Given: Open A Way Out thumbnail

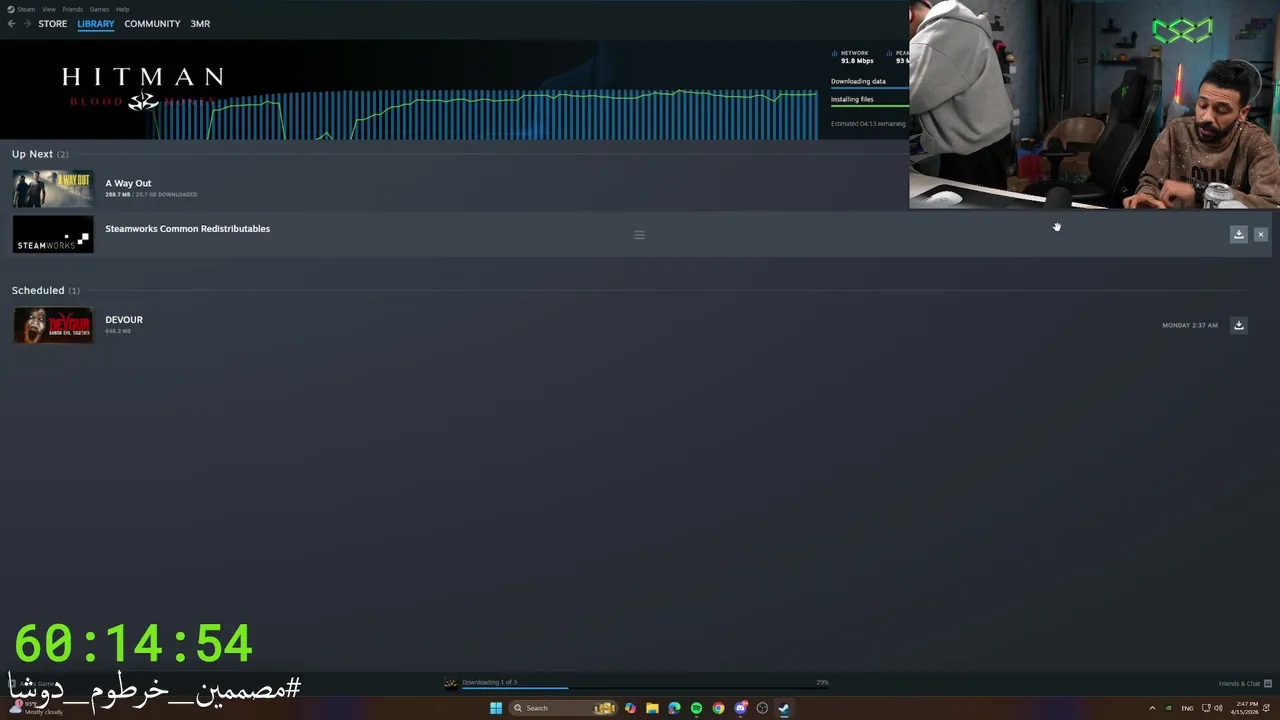Looking at the screenshot, I should coord(53,189).
